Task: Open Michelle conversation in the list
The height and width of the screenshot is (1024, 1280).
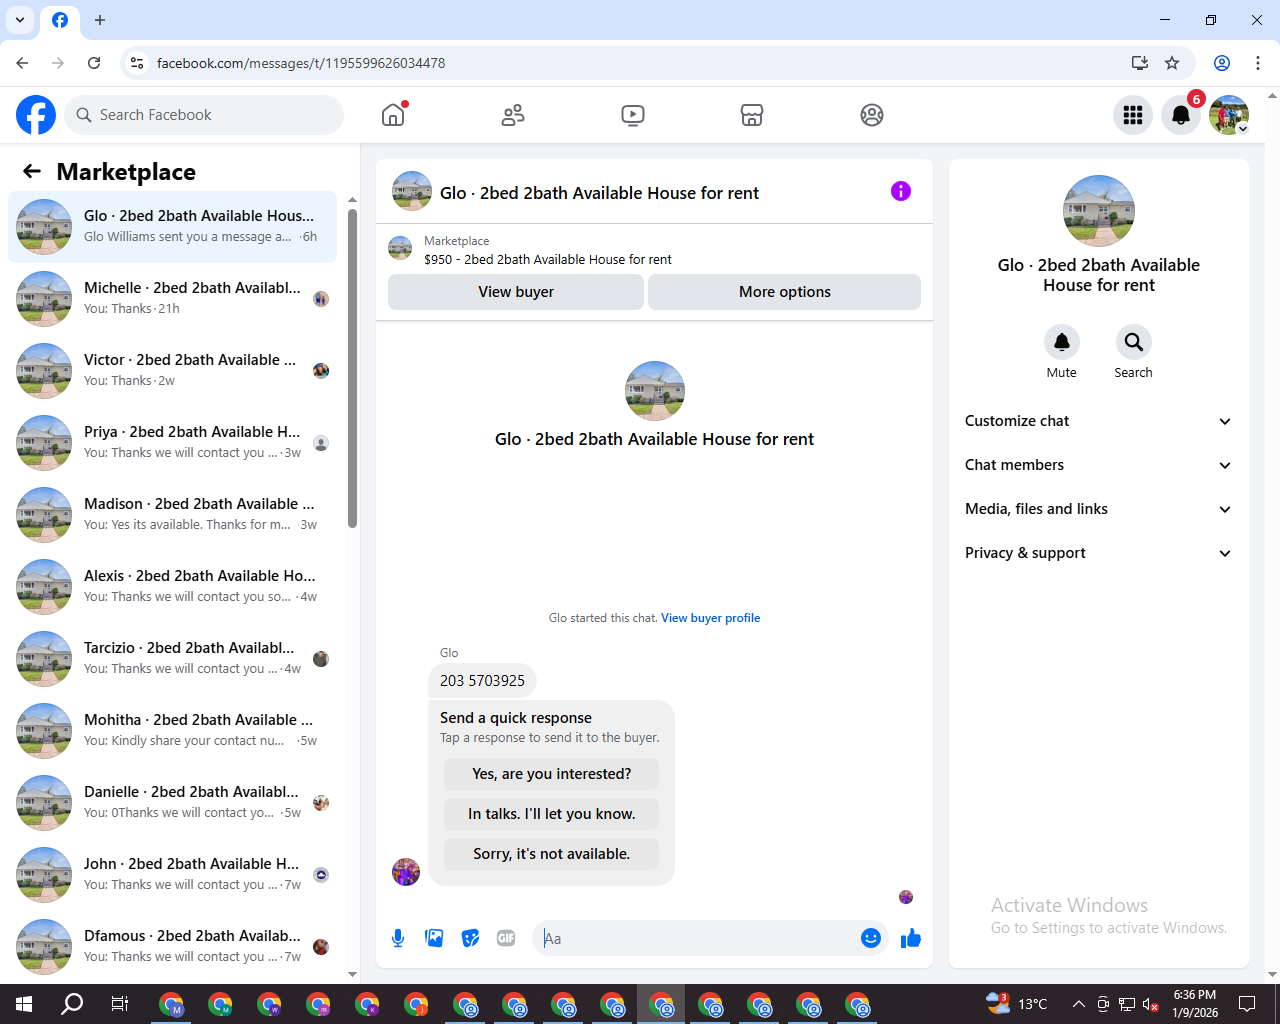Action: 173,299
